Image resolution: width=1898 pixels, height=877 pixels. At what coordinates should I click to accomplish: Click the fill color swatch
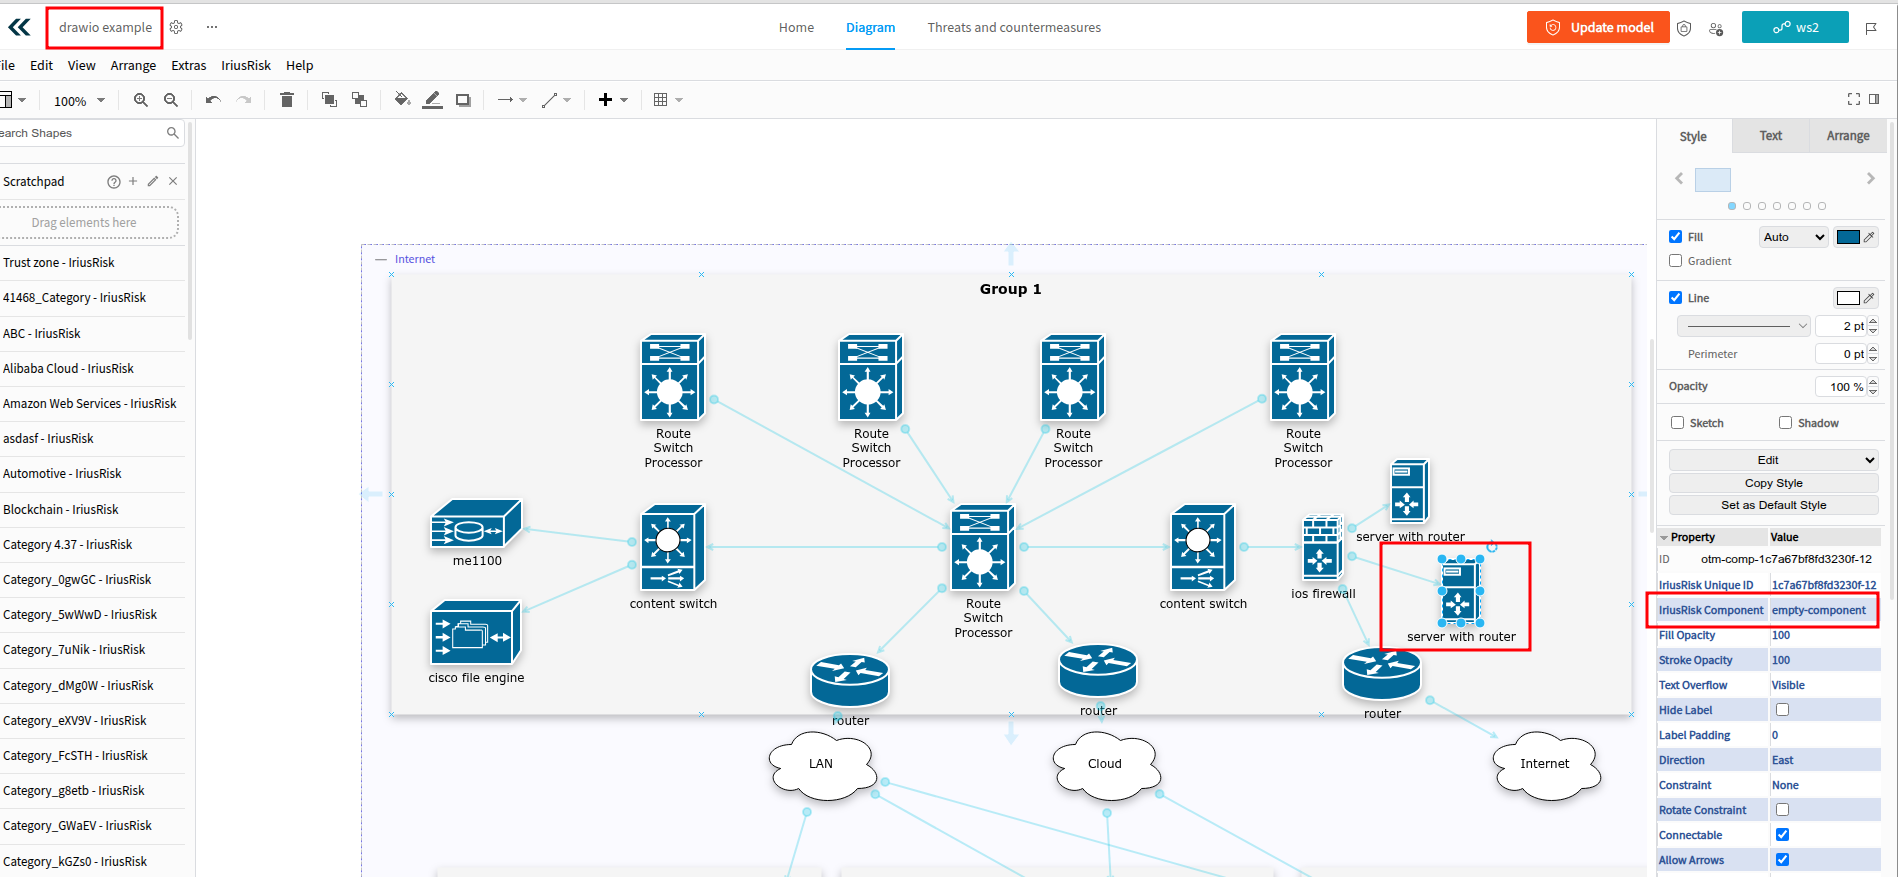tap(1848, 237)
